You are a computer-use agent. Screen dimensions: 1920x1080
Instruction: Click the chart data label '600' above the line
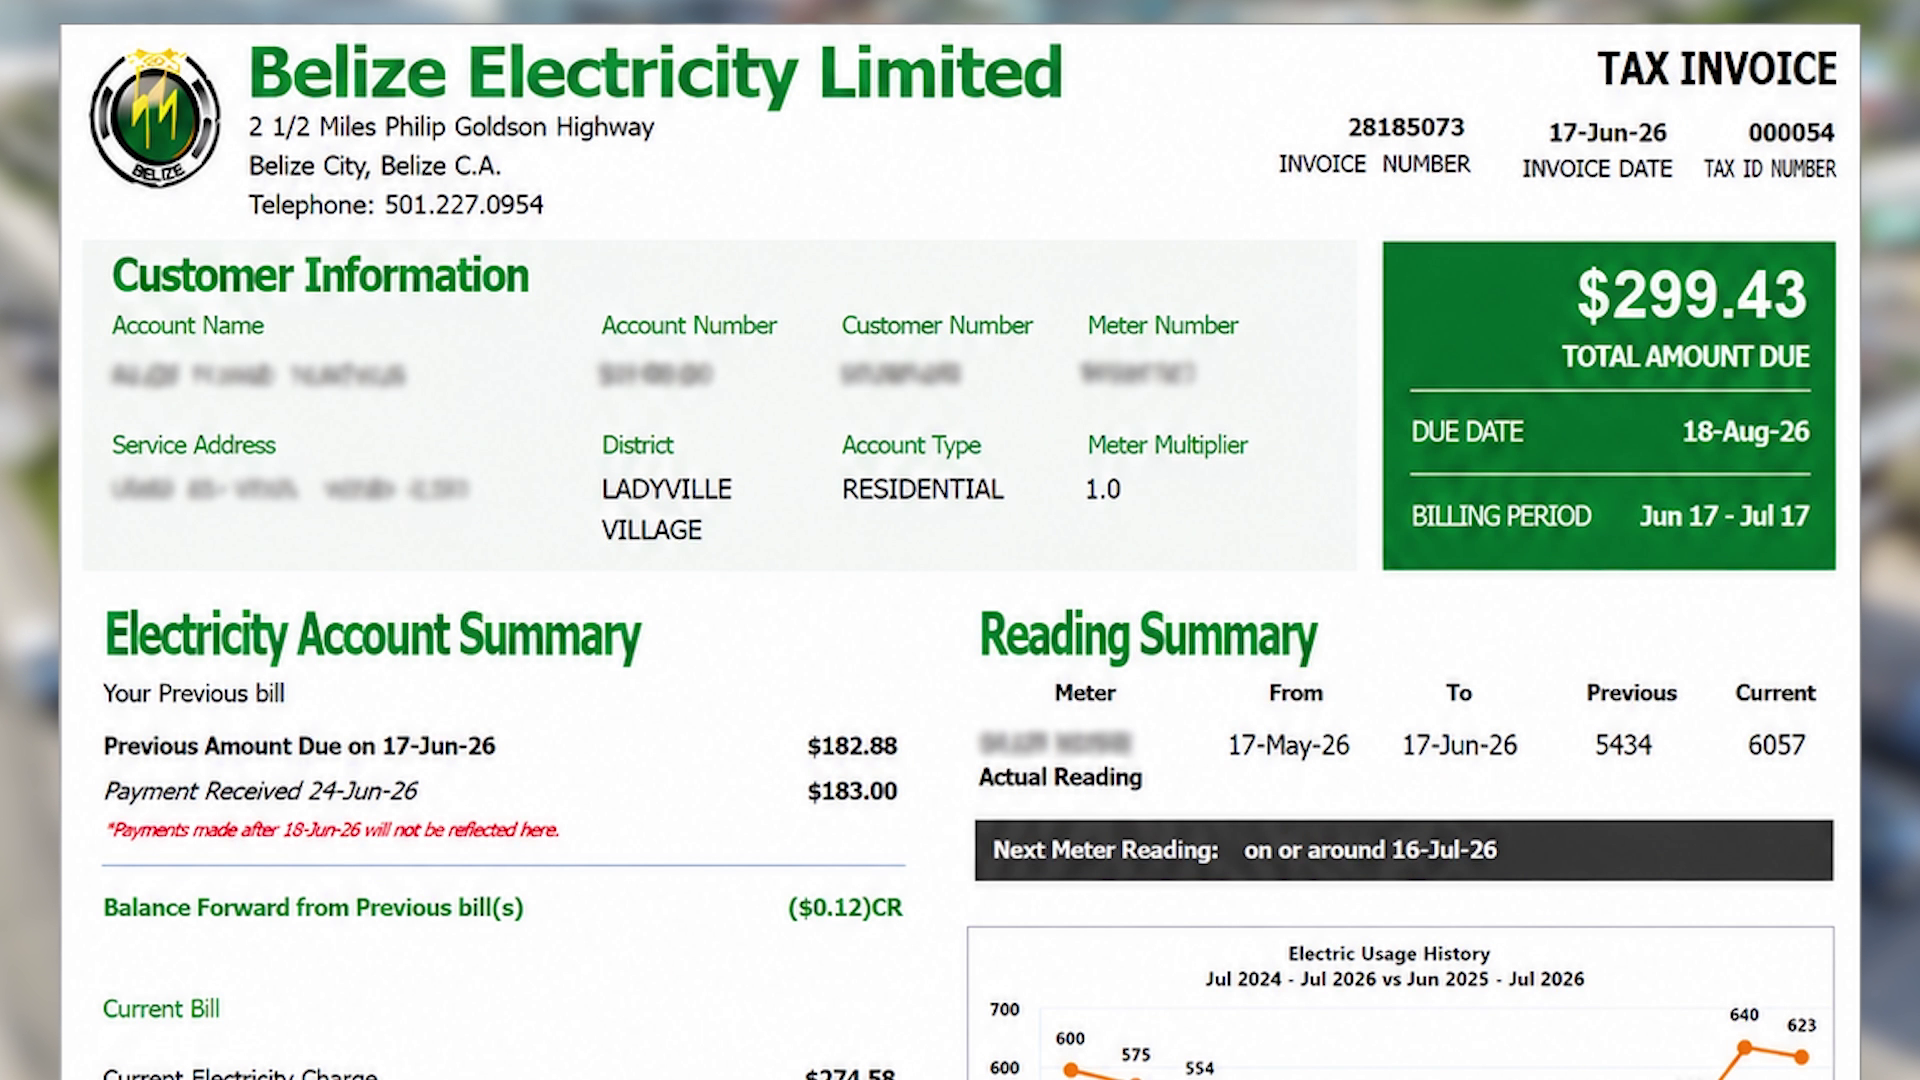(1070, 1039)
